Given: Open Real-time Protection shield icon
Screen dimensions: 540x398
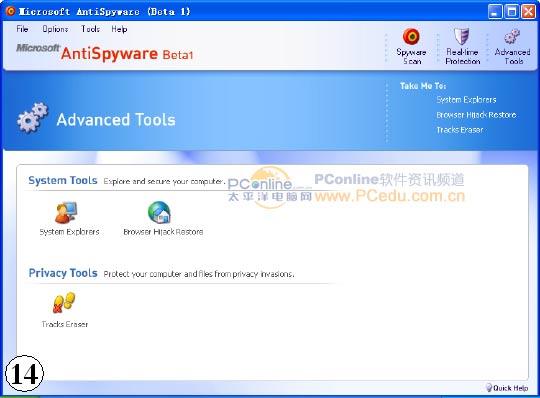Looking at the screenshot, I should 461,36.
